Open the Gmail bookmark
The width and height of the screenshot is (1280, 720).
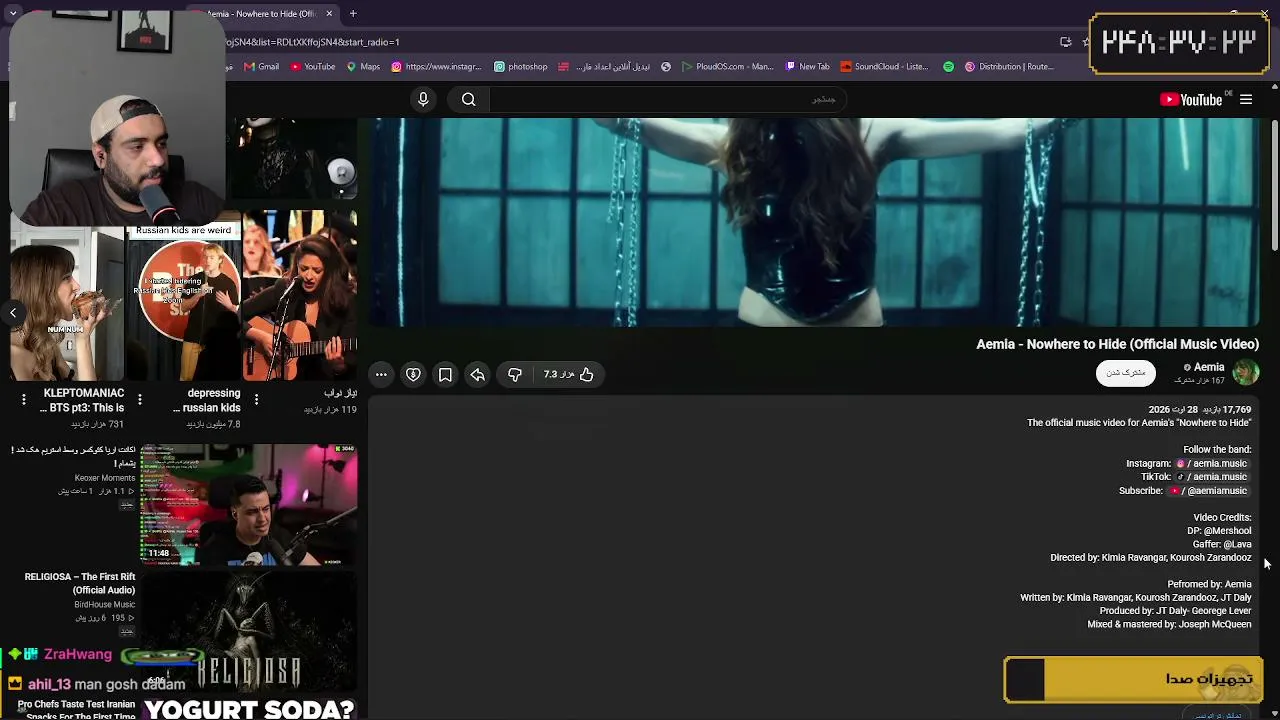tap(261, 67)
